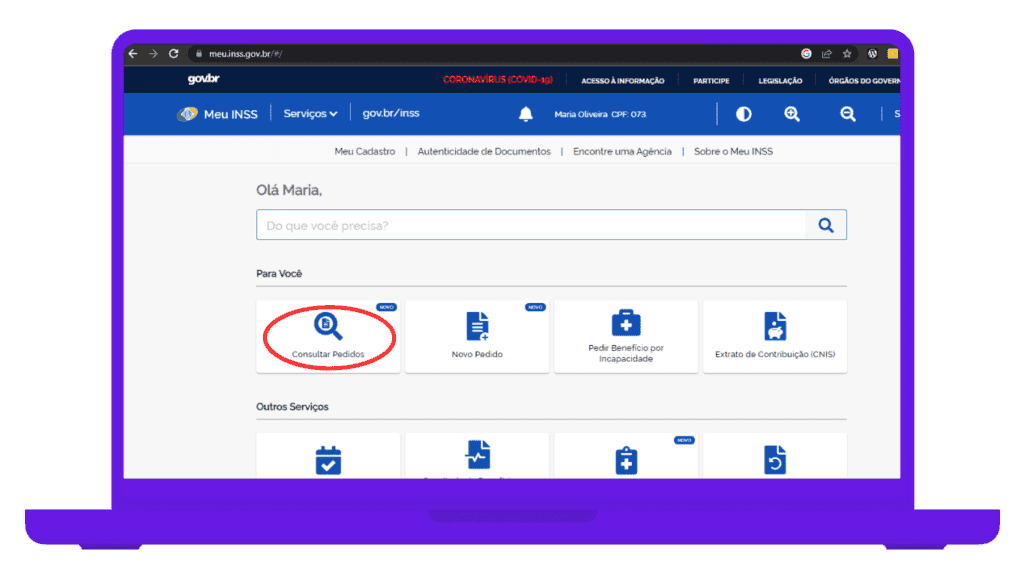The width and height of the screenshot is (1024, 576).
Task: Toggle high contrast mode icon
Action: pyautogui.click(x=743, y=114)
